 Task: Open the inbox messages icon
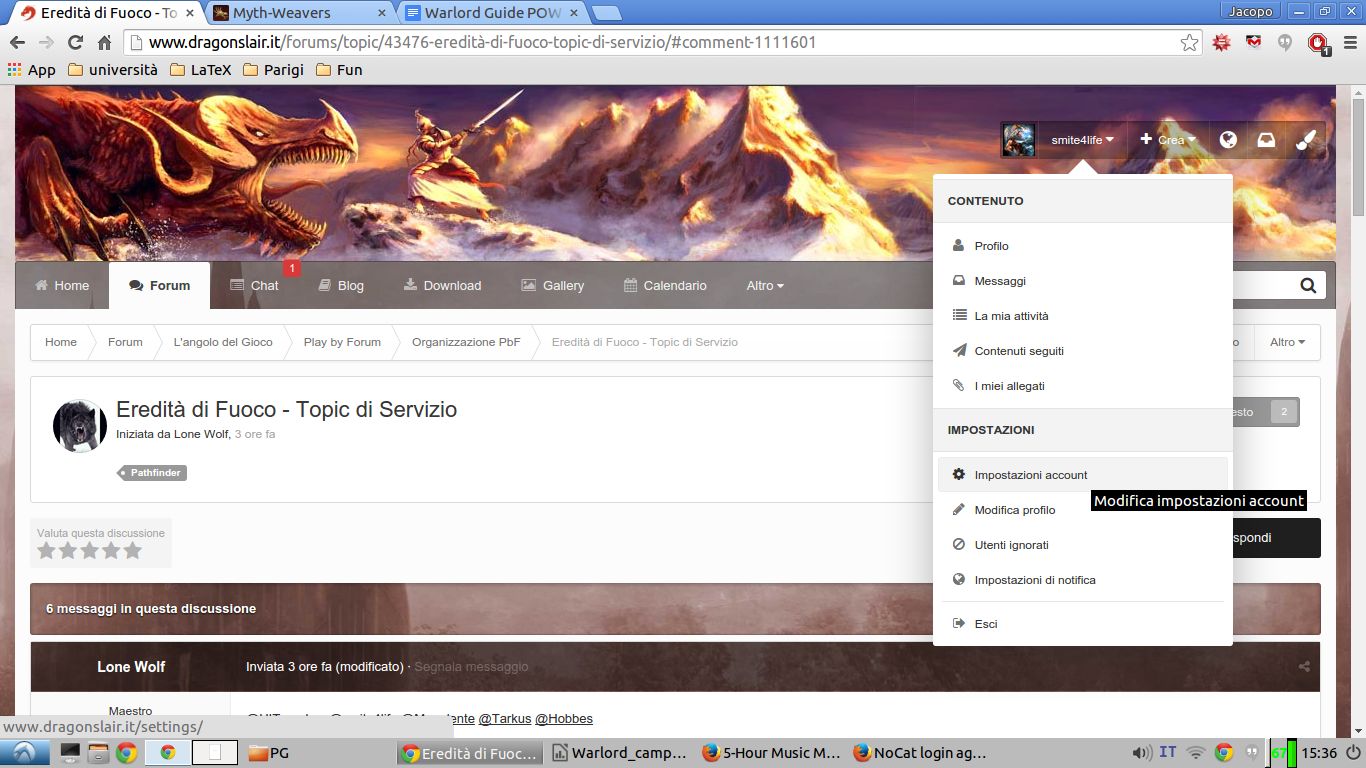point(1266,140)
